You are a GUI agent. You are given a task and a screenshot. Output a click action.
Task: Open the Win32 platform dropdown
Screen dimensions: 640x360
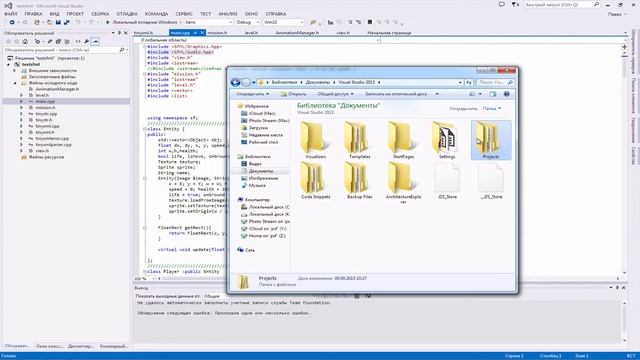pos(283,22)
